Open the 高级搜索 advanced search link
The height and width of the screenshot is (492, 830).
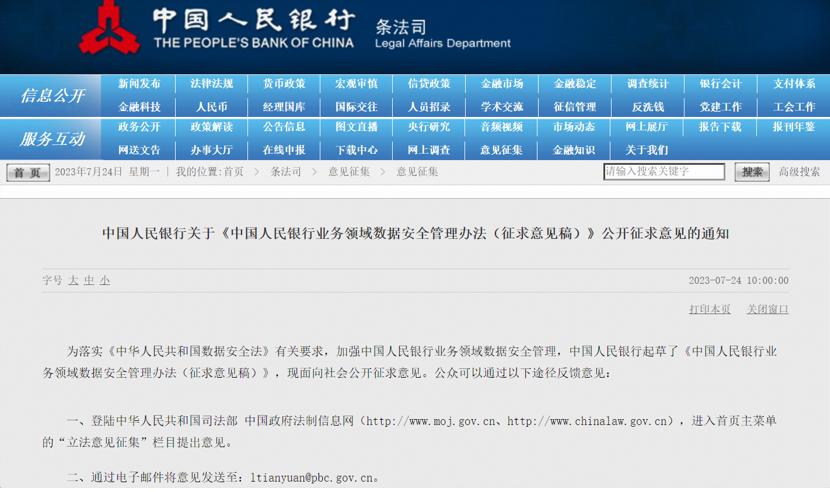[799, 172]
